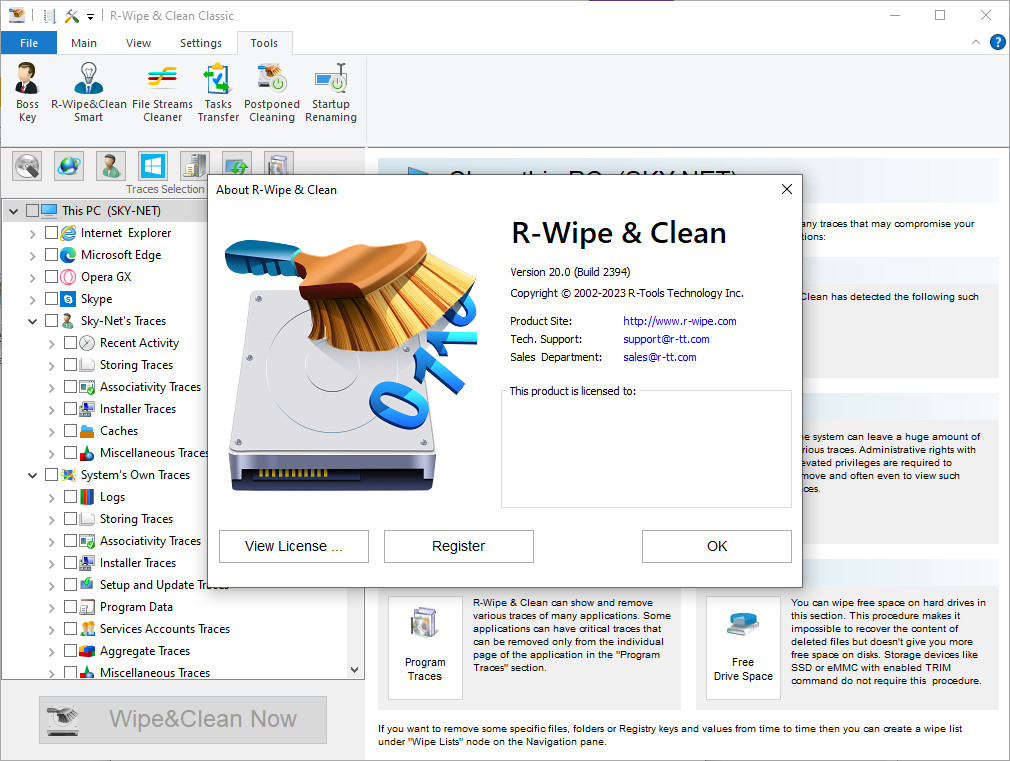Expand the Logs node
The image size is (1010, 761).
(x=52, y=498)
